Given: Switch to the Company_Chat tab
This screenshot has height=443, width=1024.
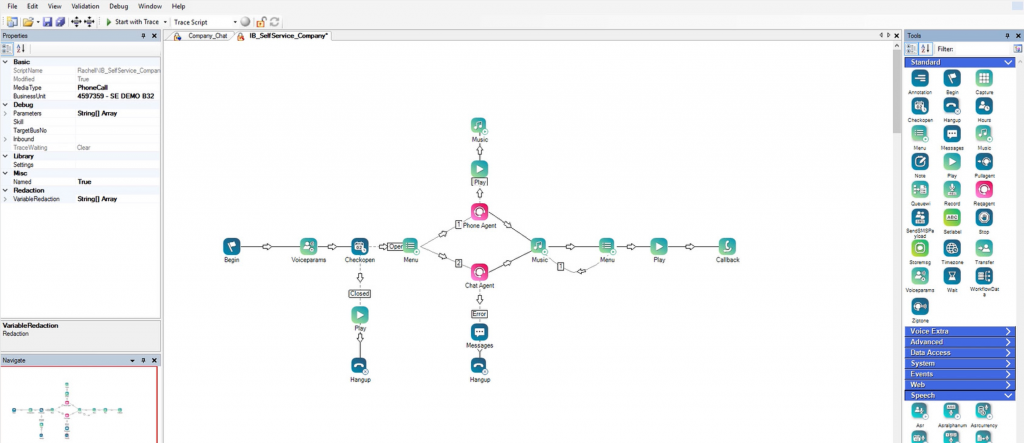Looking at the screenshot, I should (x=207, y=36).
